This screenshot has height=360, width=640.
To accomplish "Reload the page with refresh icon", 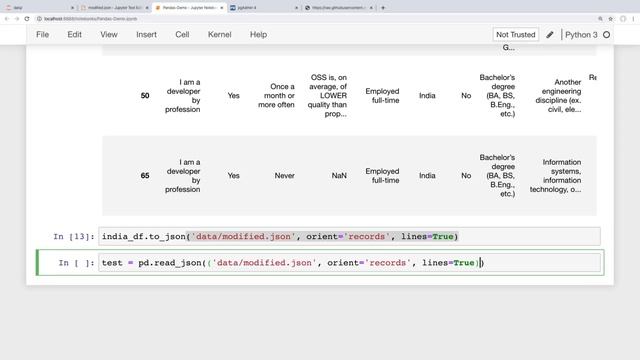I will pyautogui.click(x=27, y=19).
